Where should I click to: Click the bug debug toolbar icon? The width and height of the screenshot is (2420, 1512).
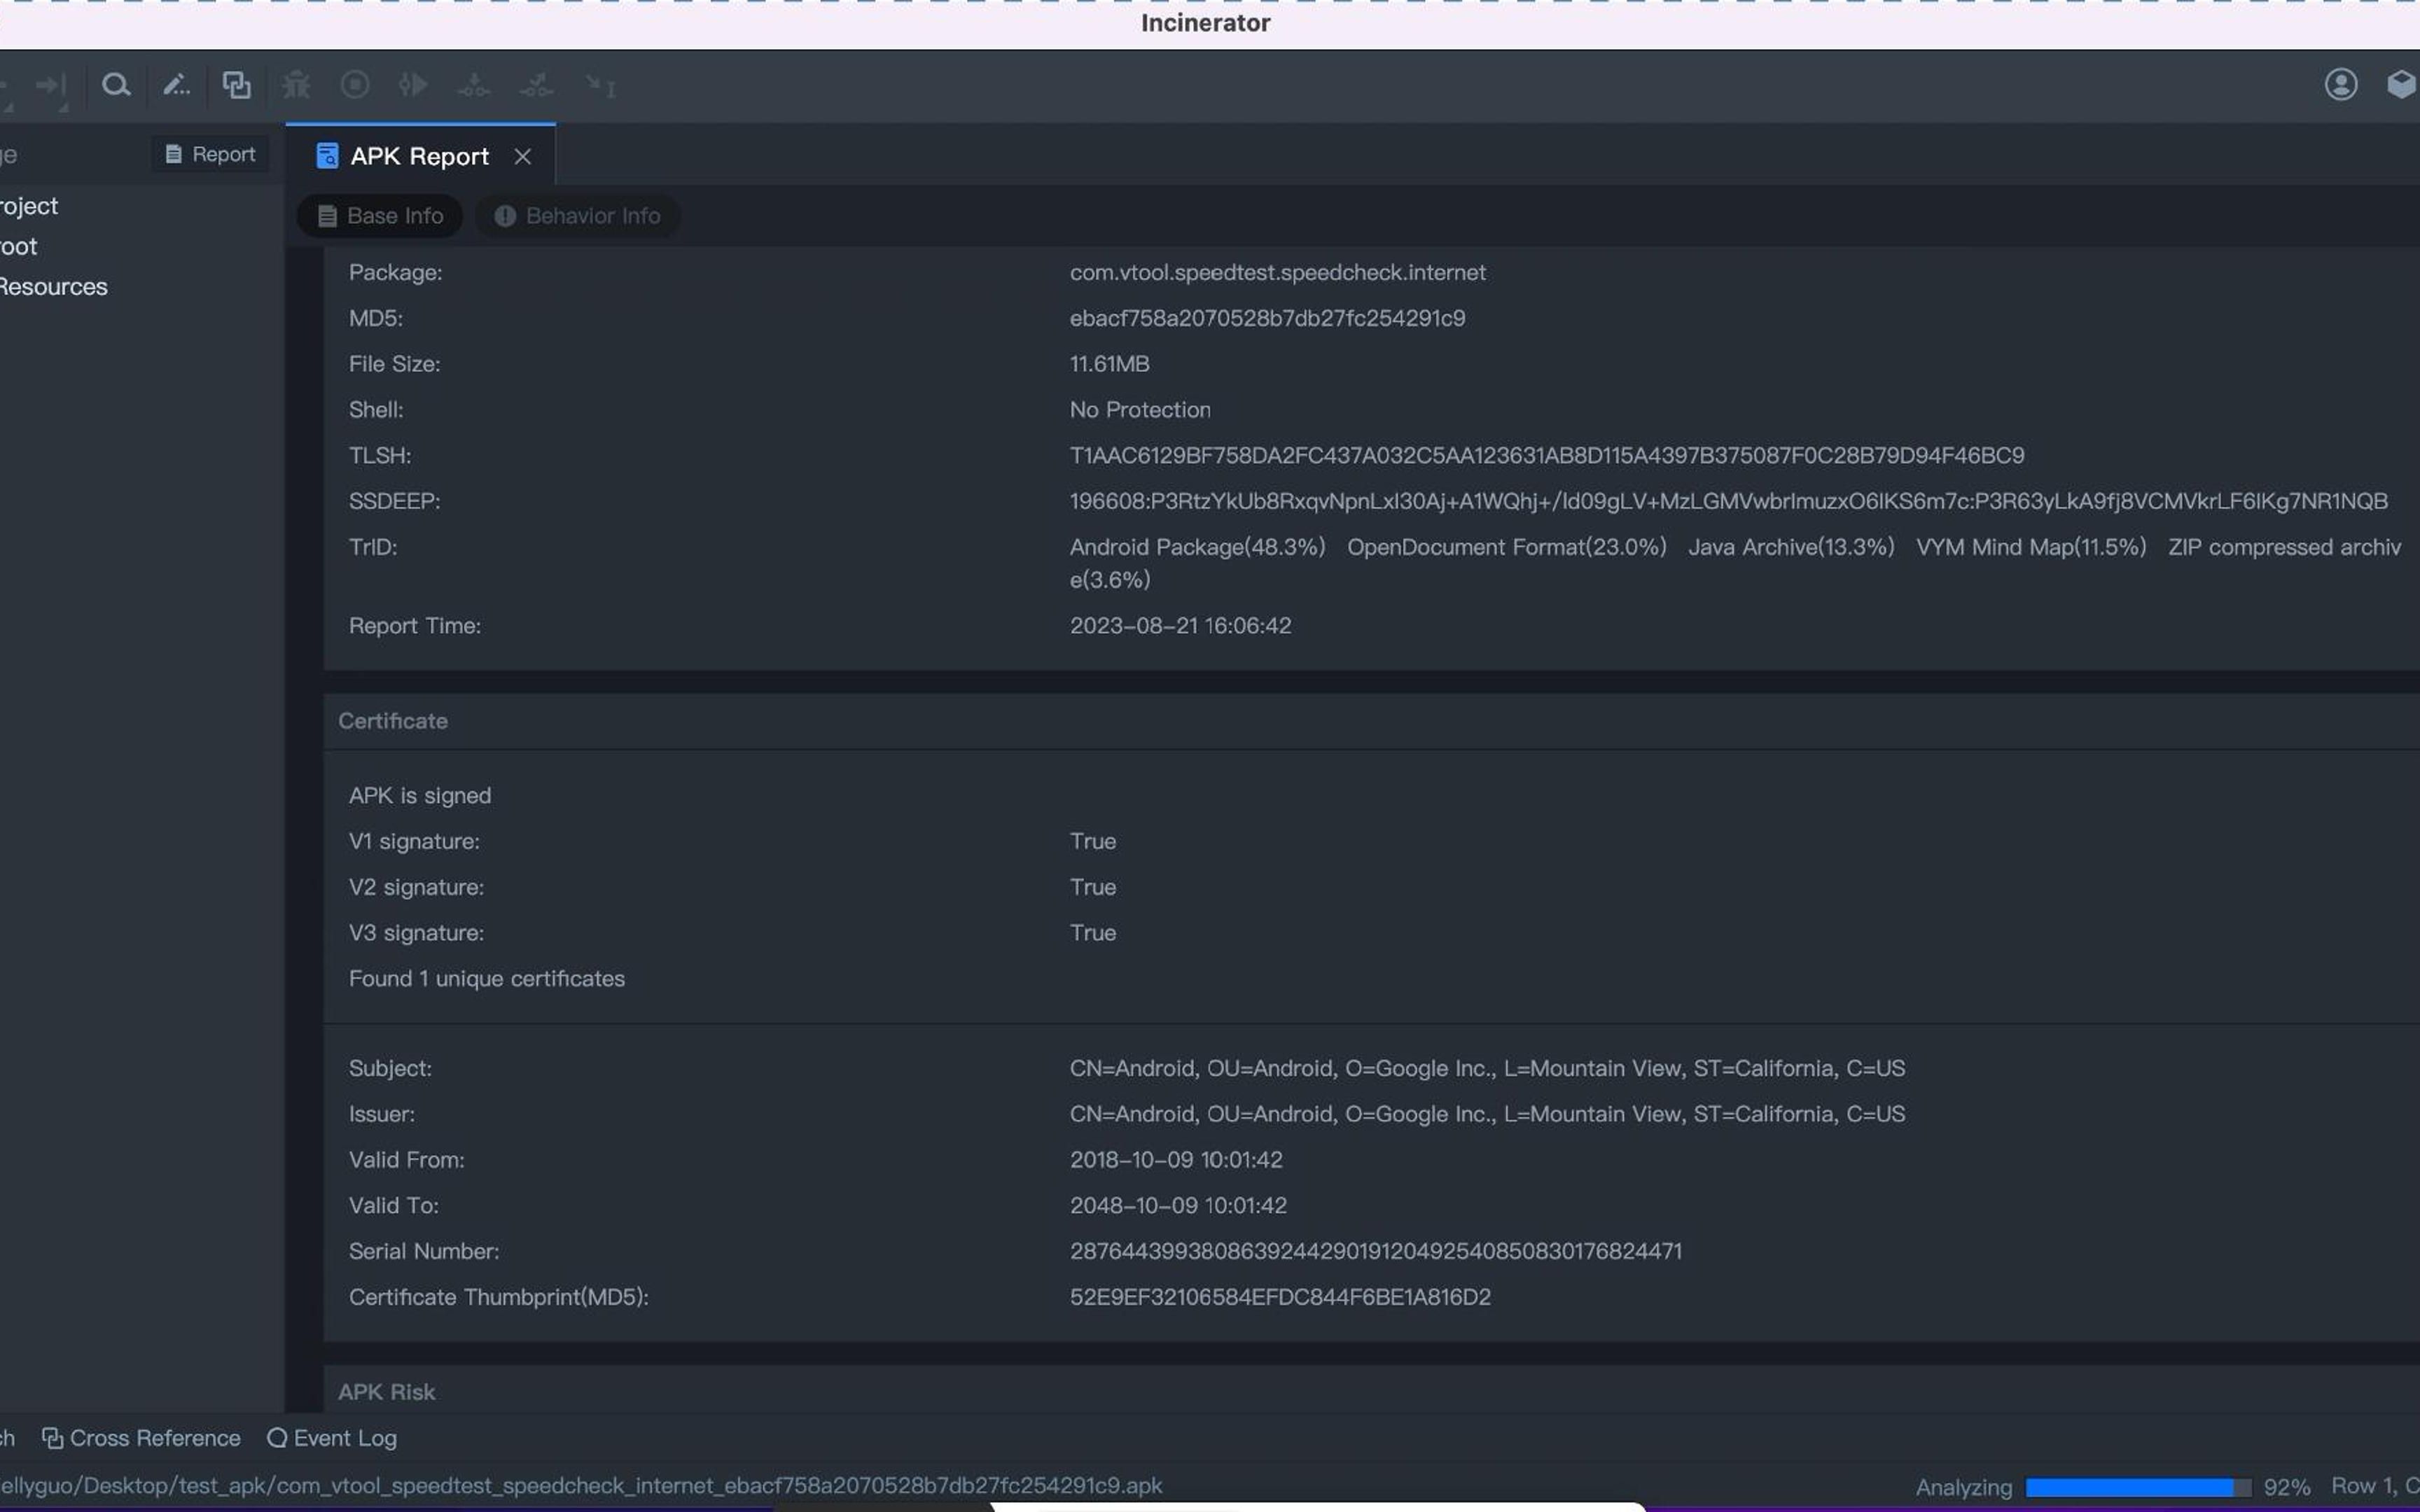pyautogui.click(x=296, y=85)
